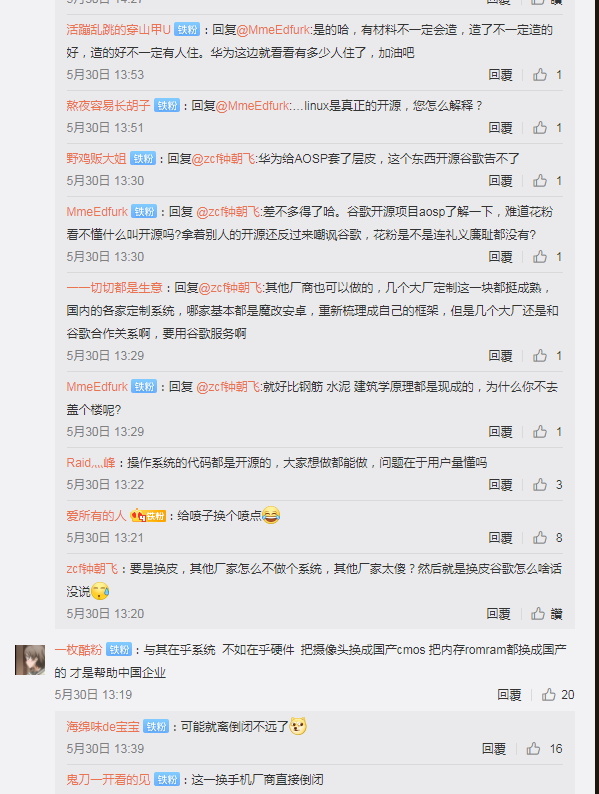Open 活蹦乱跳的穿山甲U's profile

(118, 30)
